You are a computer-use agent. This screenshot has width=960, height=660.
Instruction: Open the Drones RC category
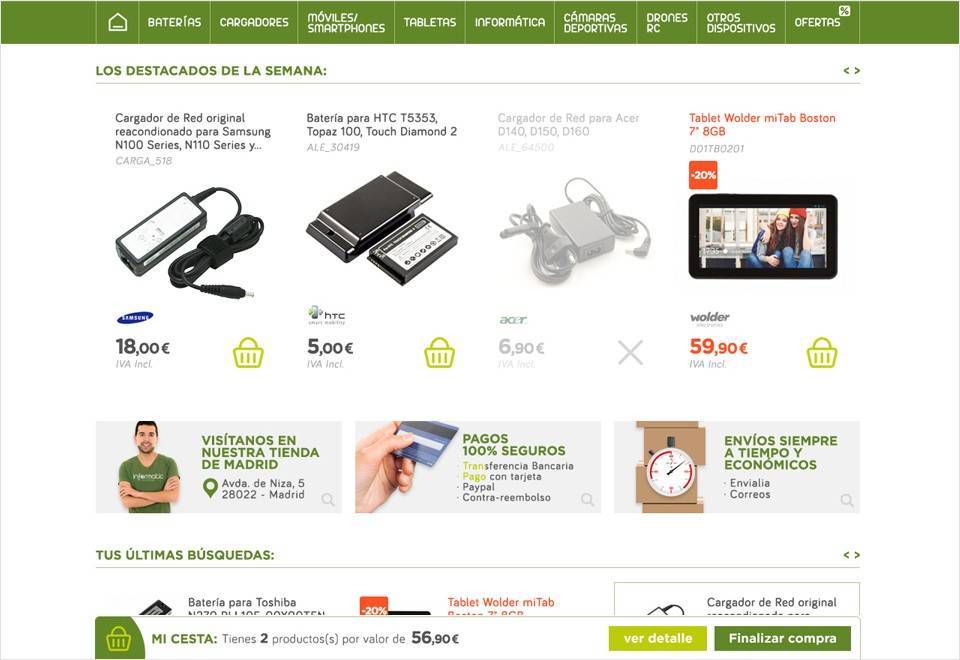(667, 23)
